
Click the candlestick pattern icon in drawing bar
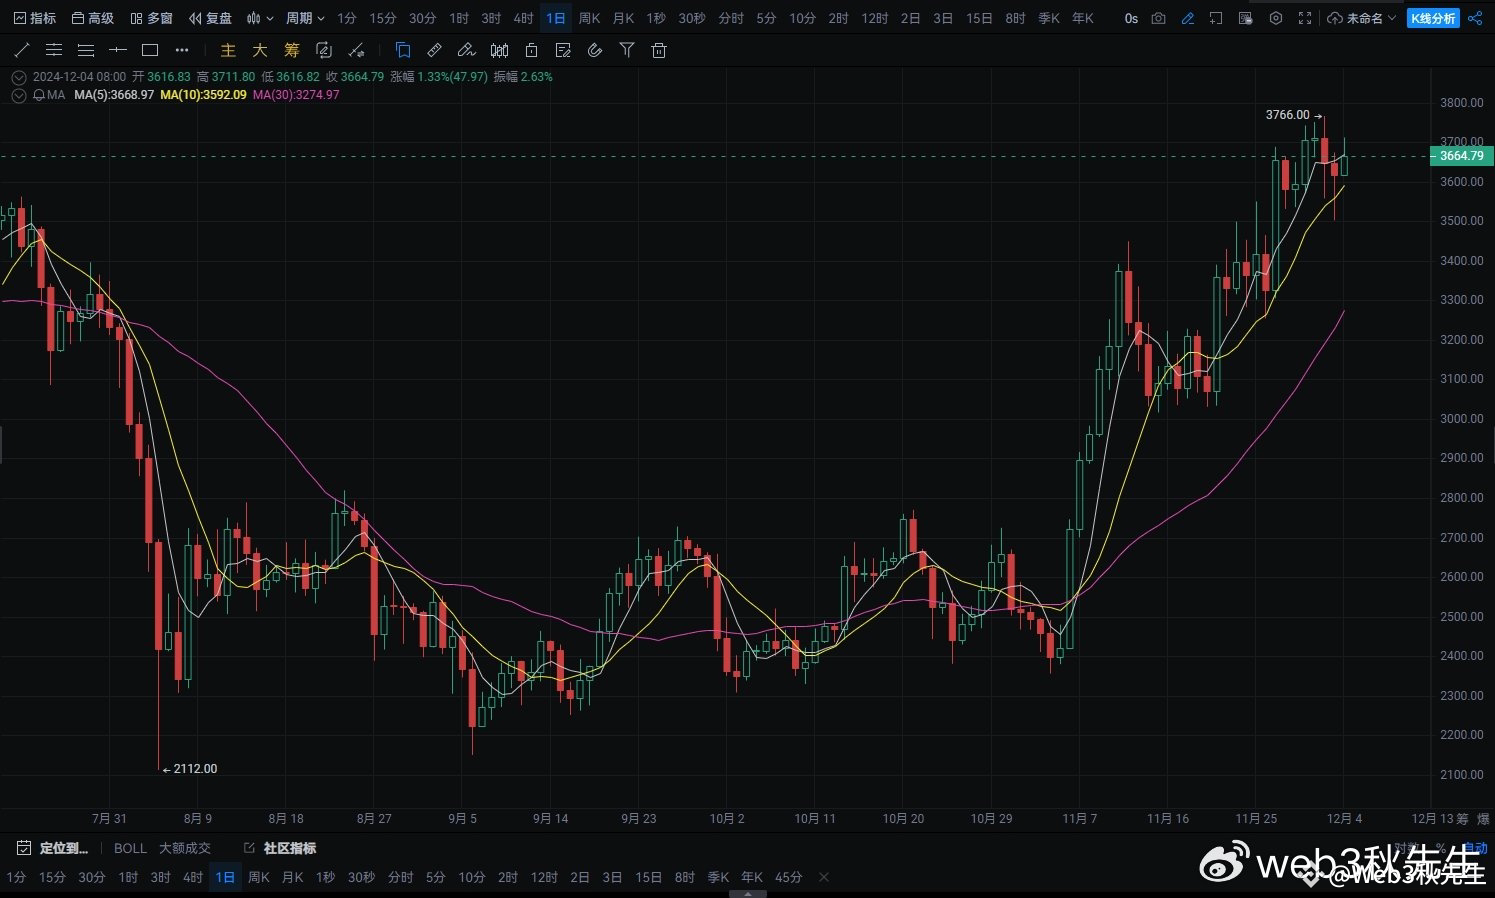pos(499,50)
